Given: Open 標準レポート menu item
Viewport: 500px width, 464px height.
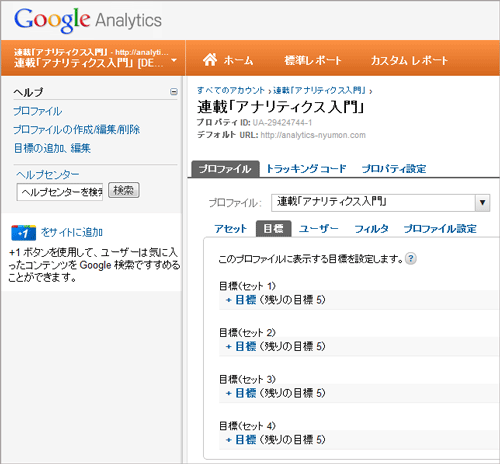Looking at the screenshot, I should pyautogui.click(x=313, y=60).
